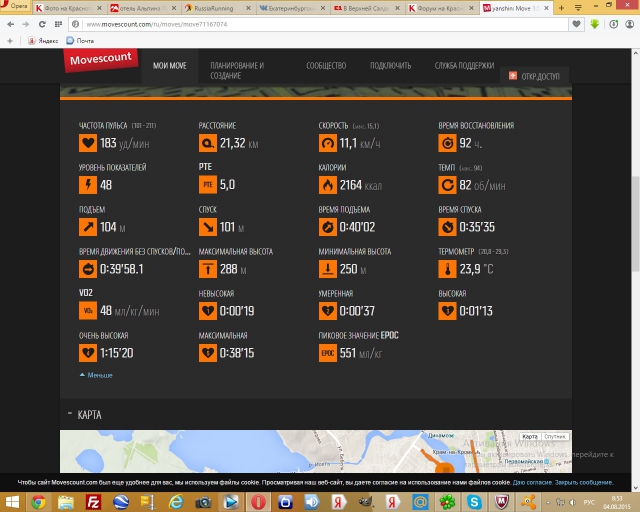Screen dimensions: 640x512
Task: Click the ОТКР.ДОСТУП share button
Action: [534, 76]
